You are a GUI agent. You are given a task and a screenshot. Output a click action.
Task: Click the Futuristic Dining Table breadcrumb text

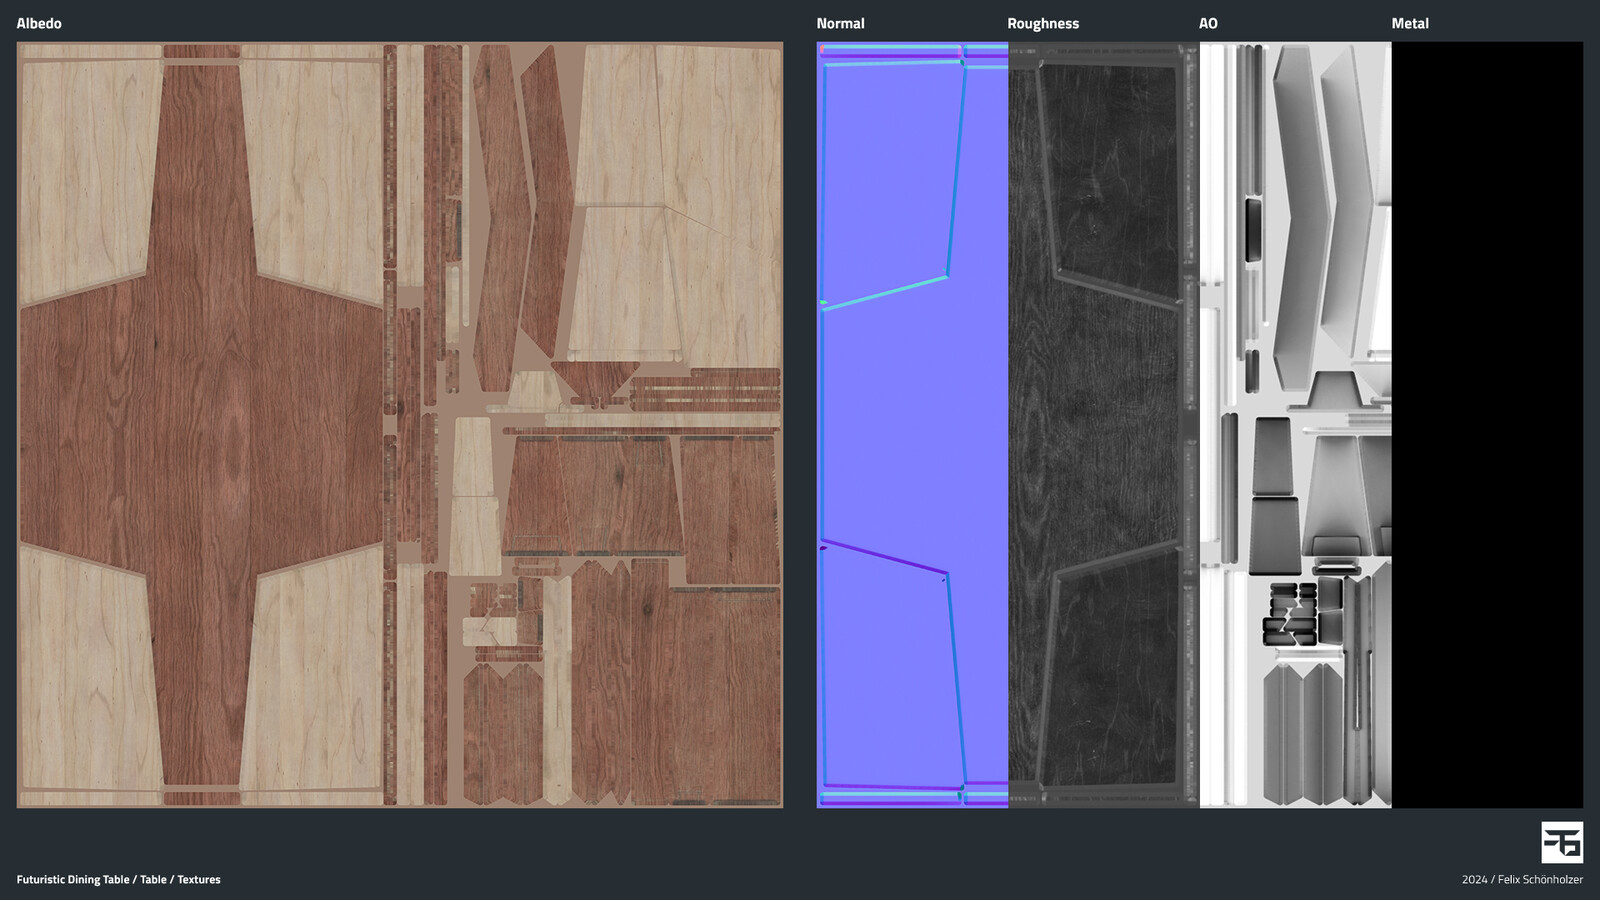click(73, 880)
